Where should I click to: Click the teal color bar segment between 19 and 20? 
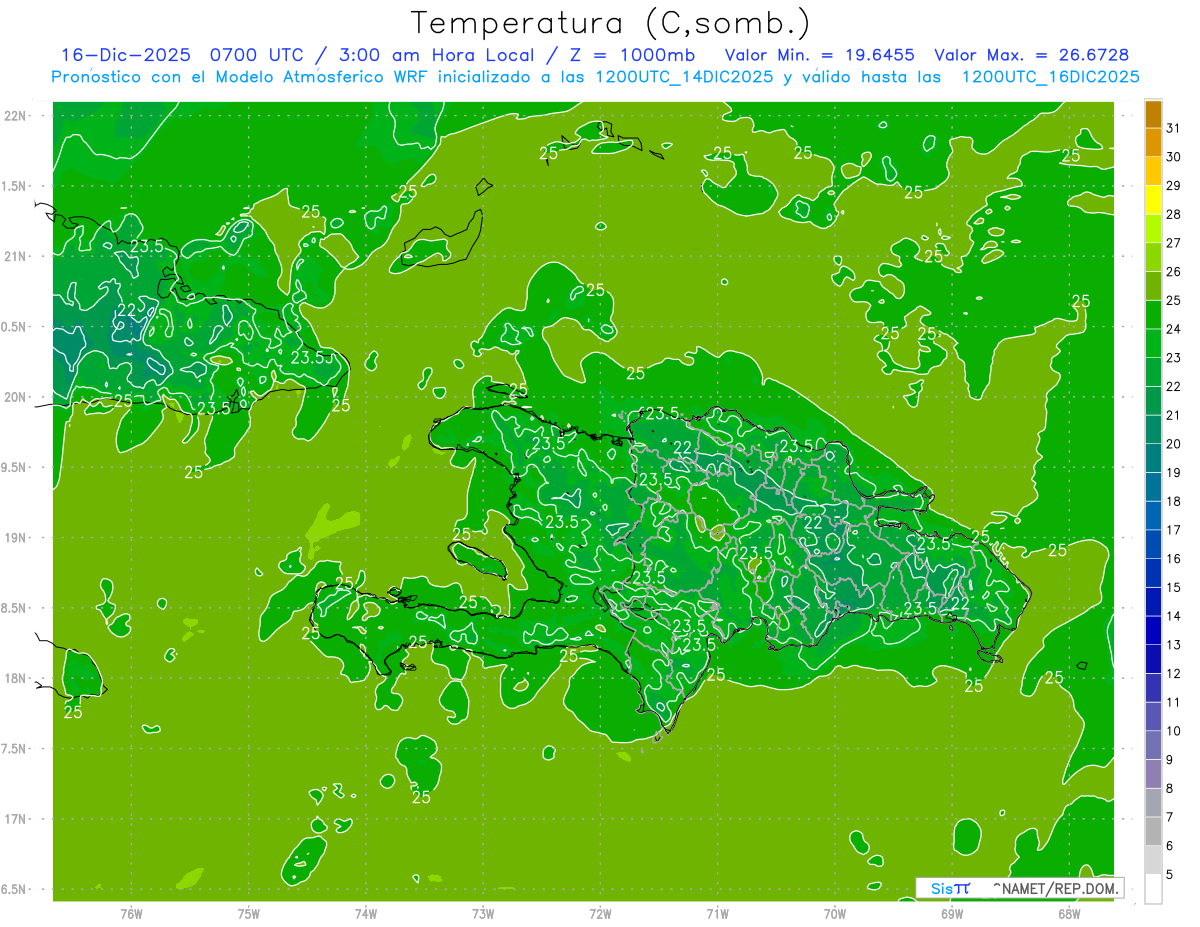tap(1153, 458)
